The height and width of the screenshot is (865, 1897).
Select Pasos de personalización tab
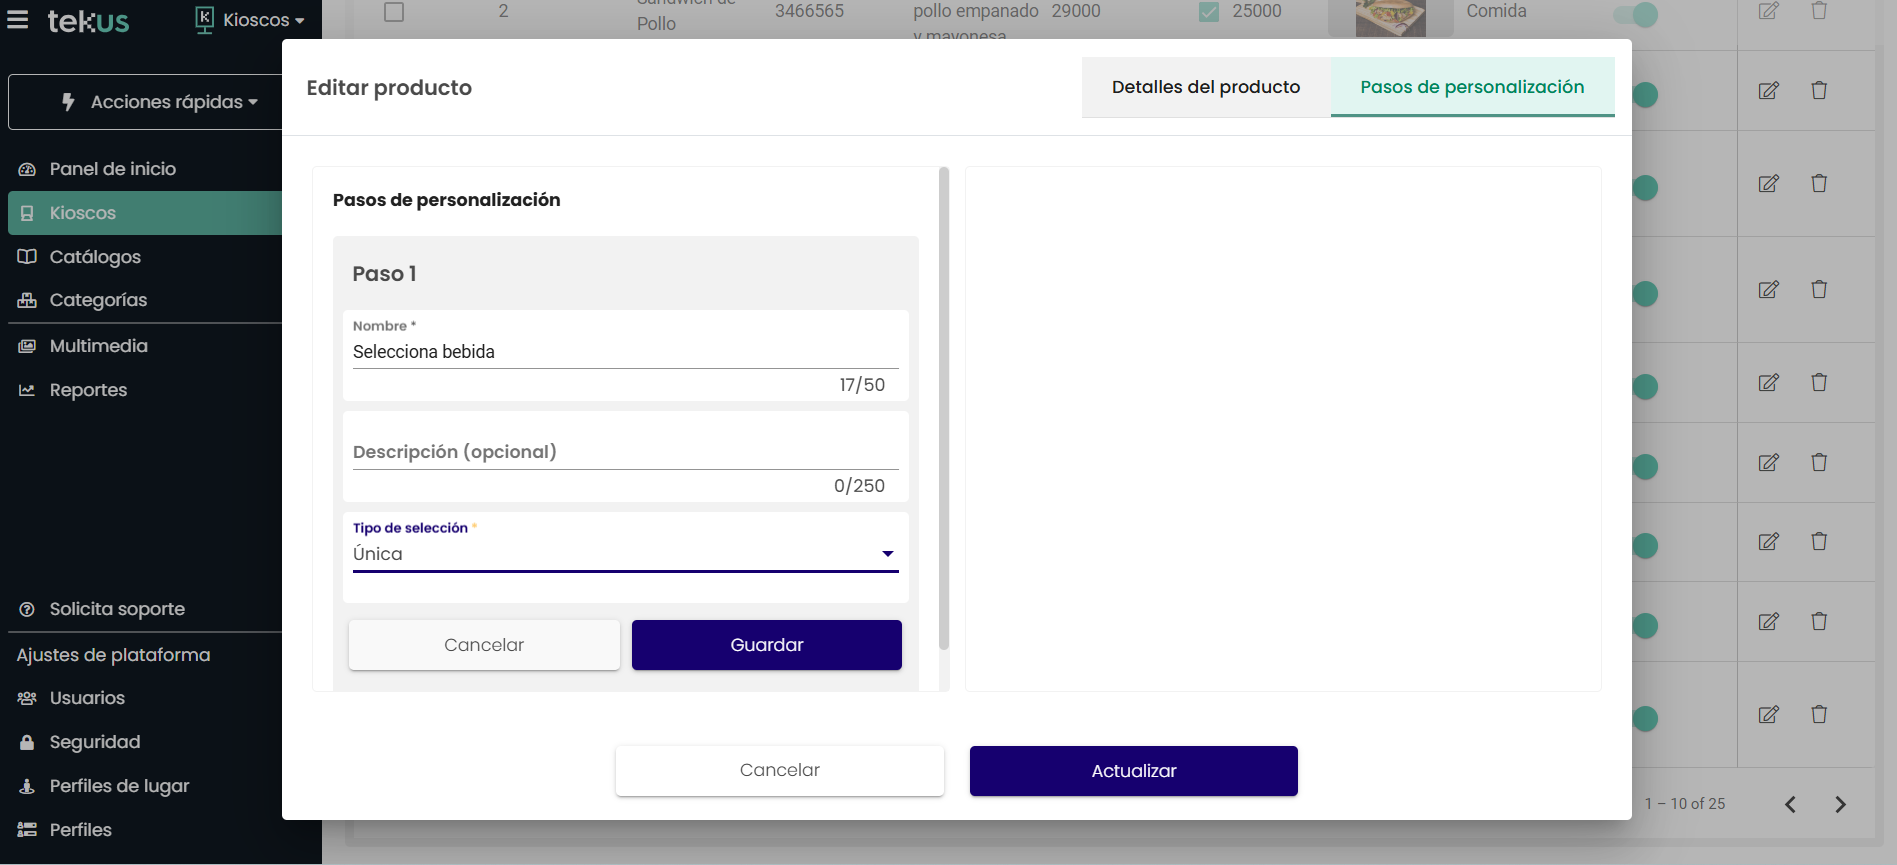[x=1471, y=87]
